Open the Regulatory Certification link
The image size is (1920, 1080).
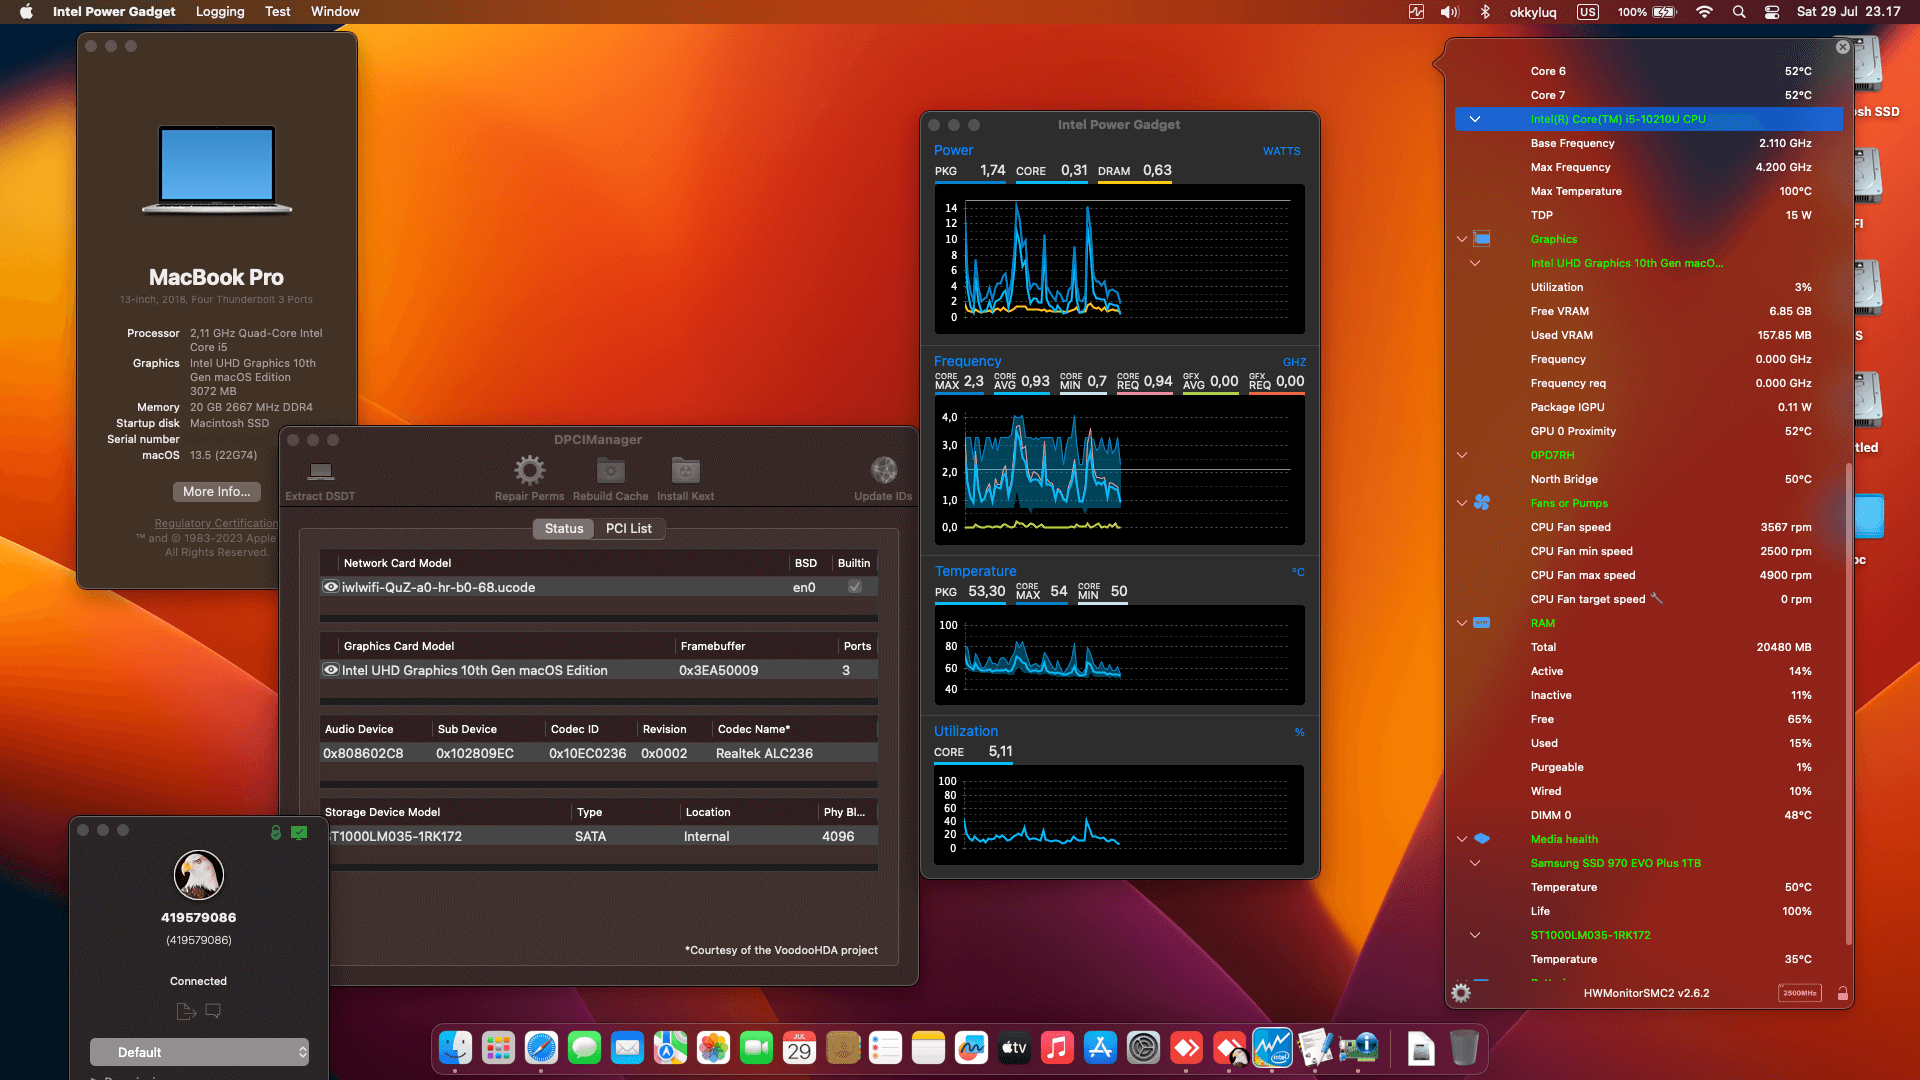point(216,523)
